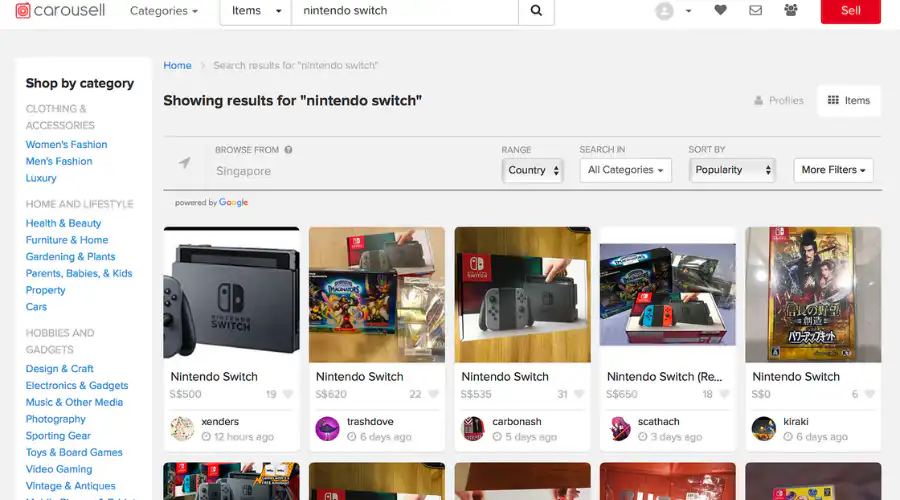Screen dimensions: 900x500
Task: Click the search magnifier button
Action: click(x=536, y=11)
